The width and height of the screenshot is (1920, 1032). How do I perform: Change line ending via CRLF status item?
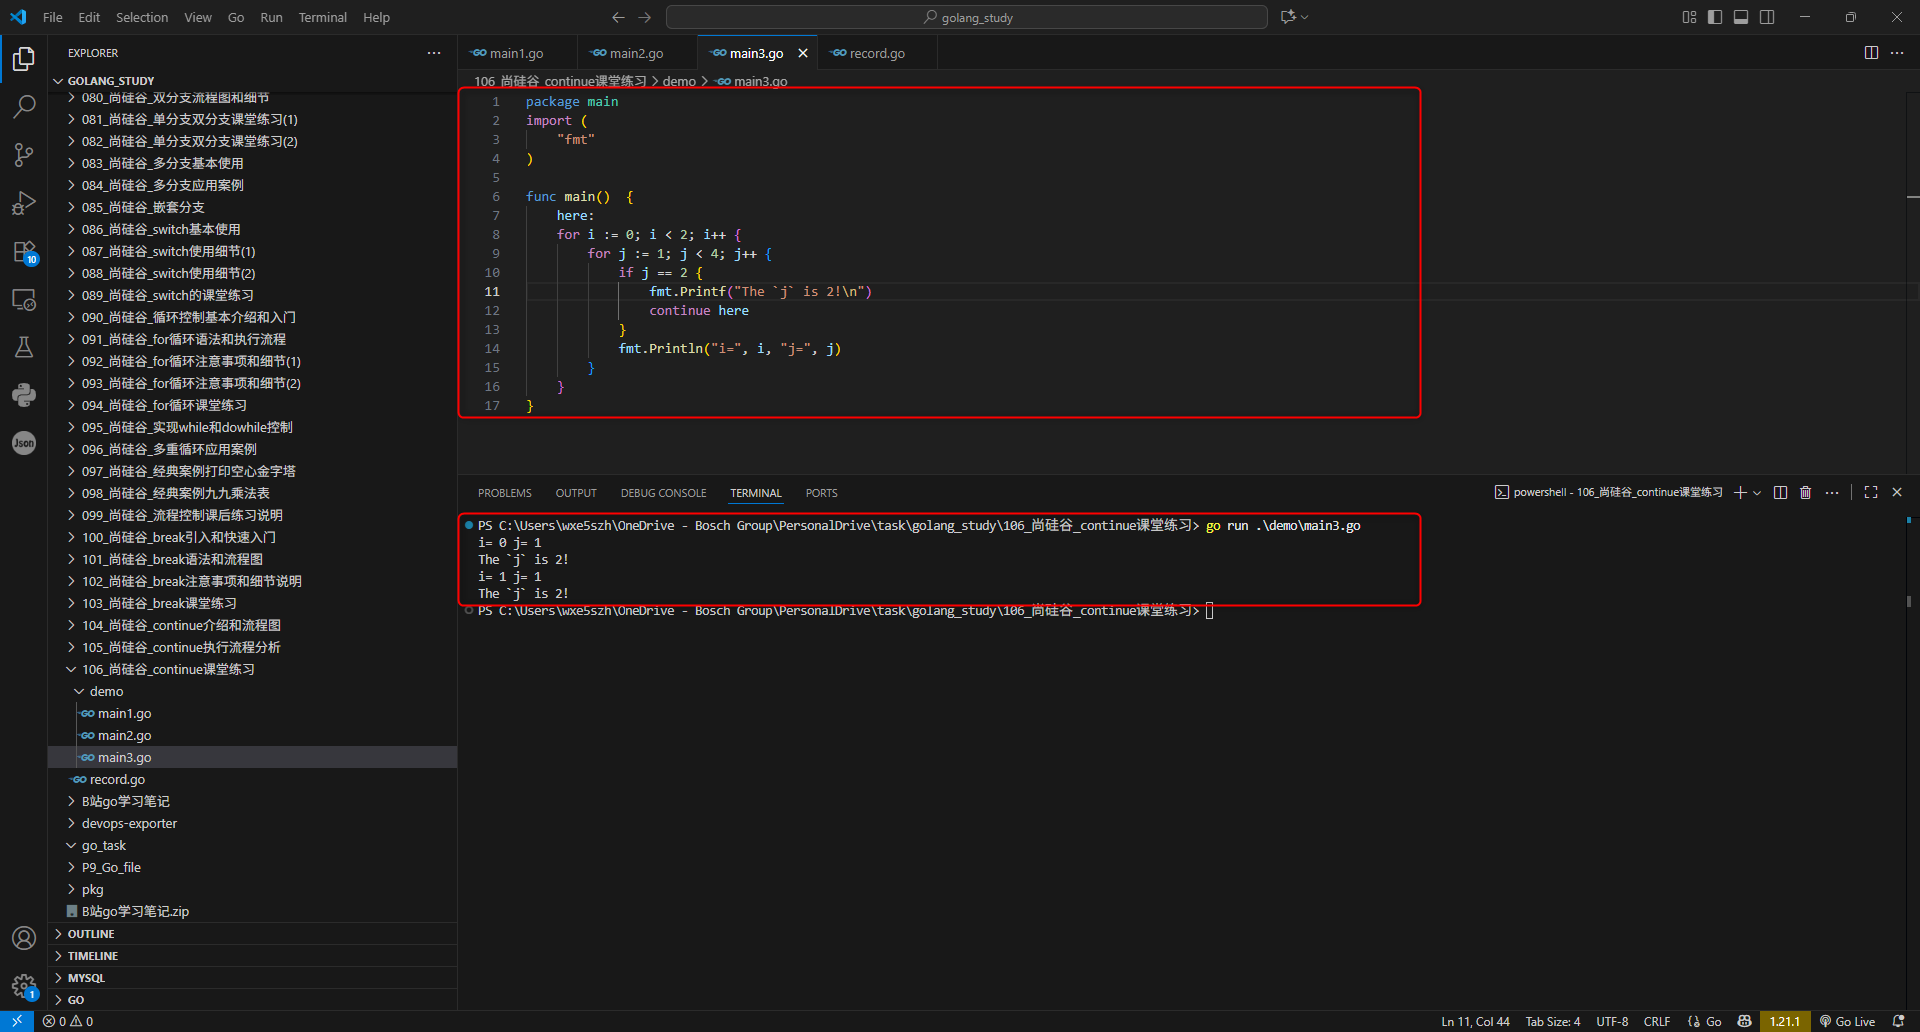pos(1657,1021)
